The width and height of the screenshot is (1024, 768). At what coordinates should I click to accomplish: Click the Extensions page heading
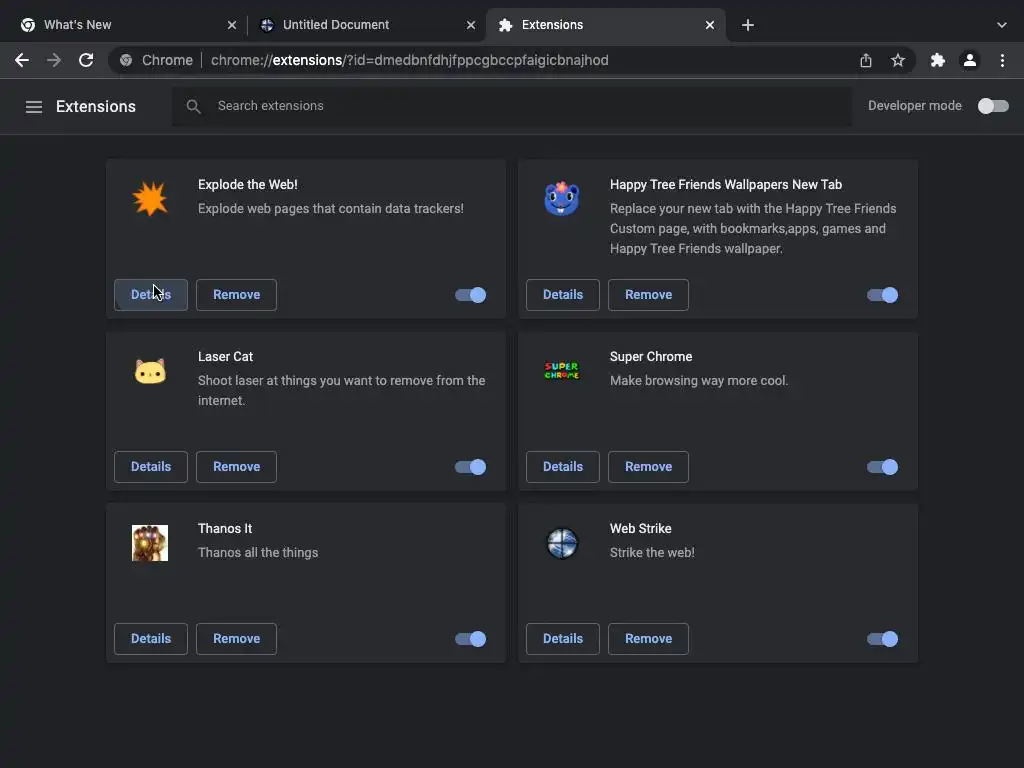tap(96, 106)
